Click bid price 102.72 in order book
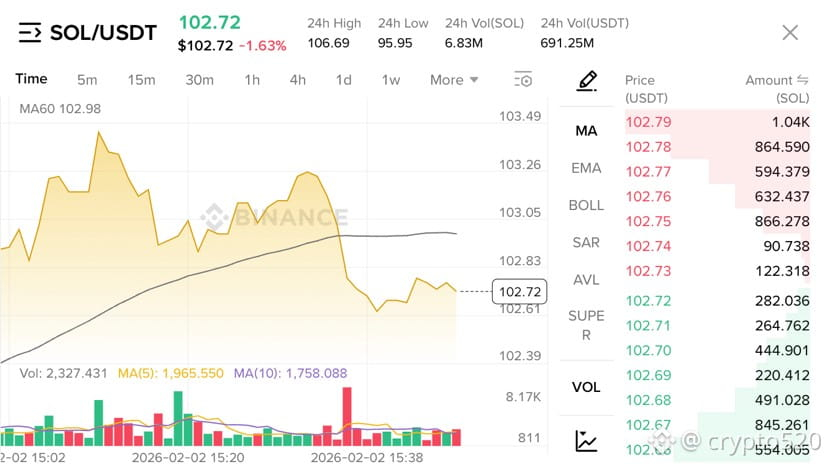 tap(648, 300)
